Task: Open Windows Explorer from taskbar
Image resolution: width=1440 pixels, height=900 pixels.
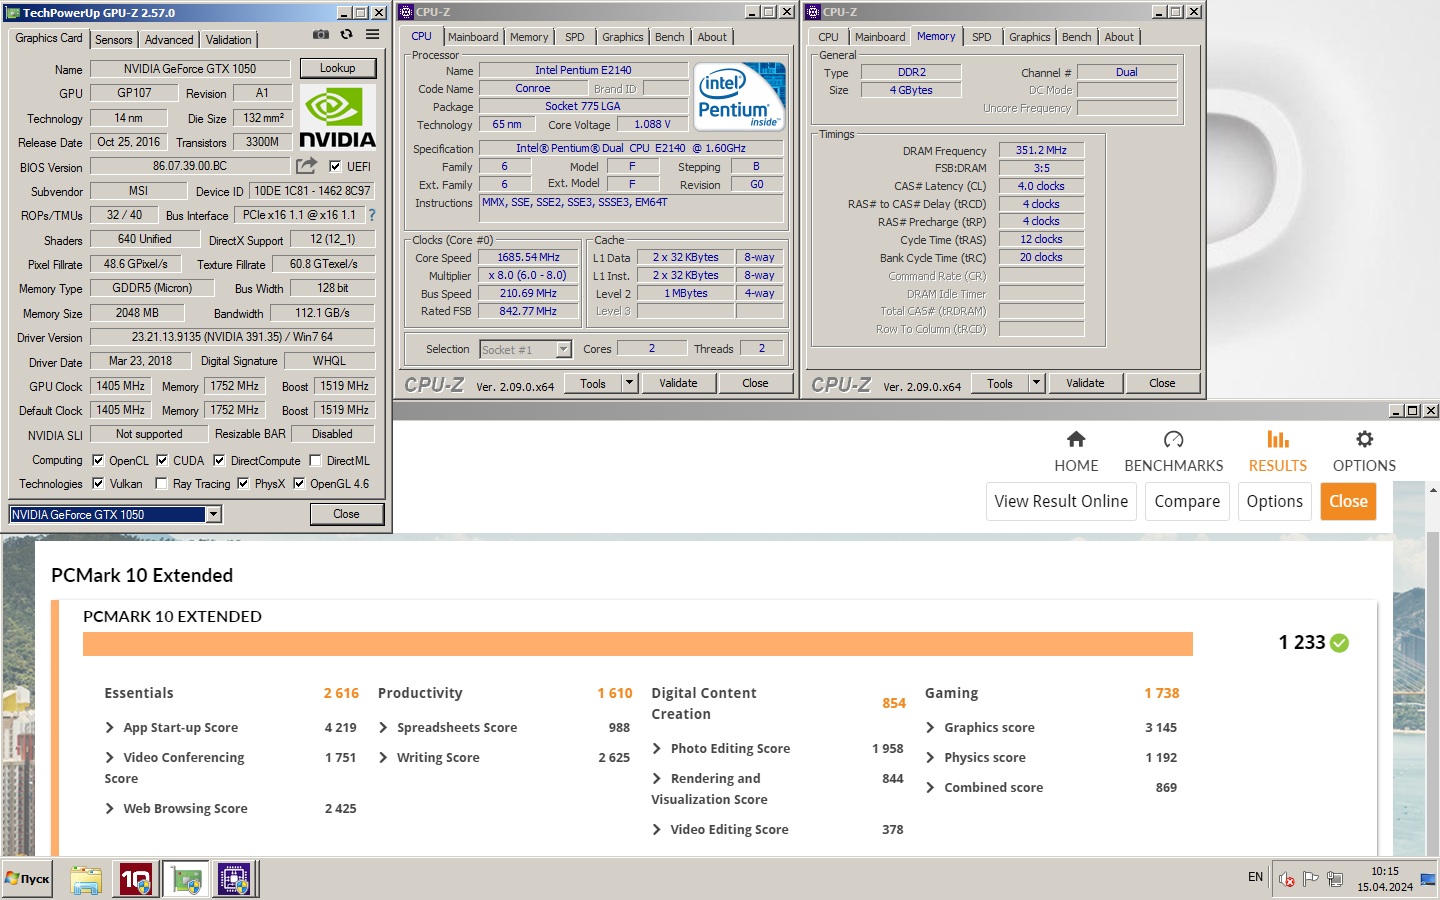Action: 86,879
